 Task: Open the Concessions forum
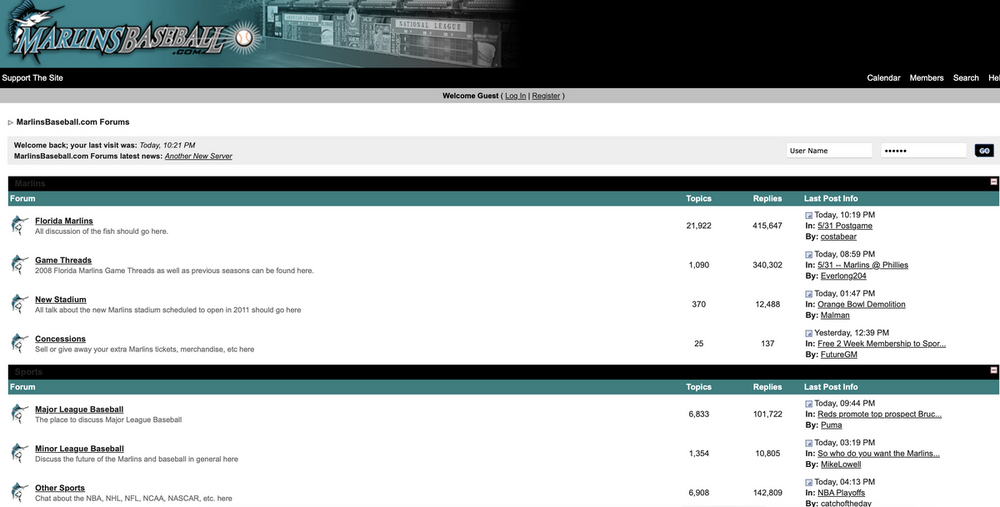point(60,339)
